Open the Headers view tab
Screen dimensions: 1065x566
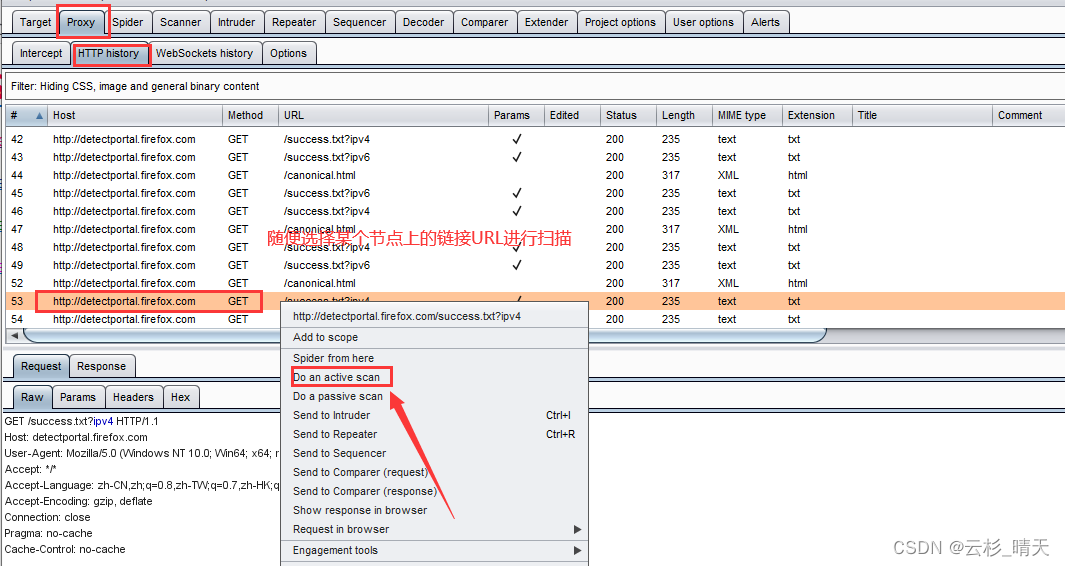[x=133, y=397]
